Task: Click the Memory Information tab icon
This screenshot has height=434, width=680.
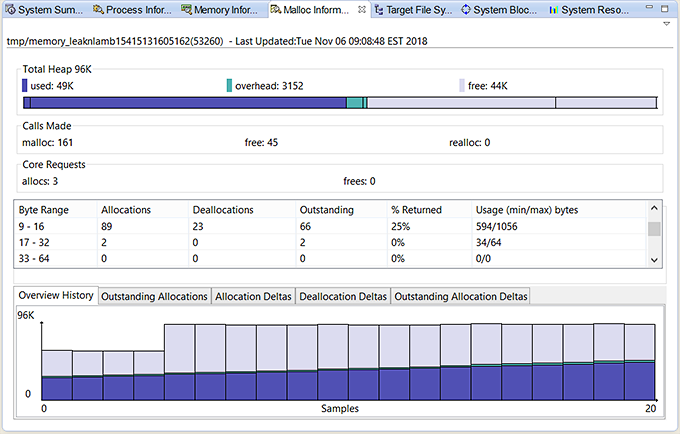Action: (186, 10)
